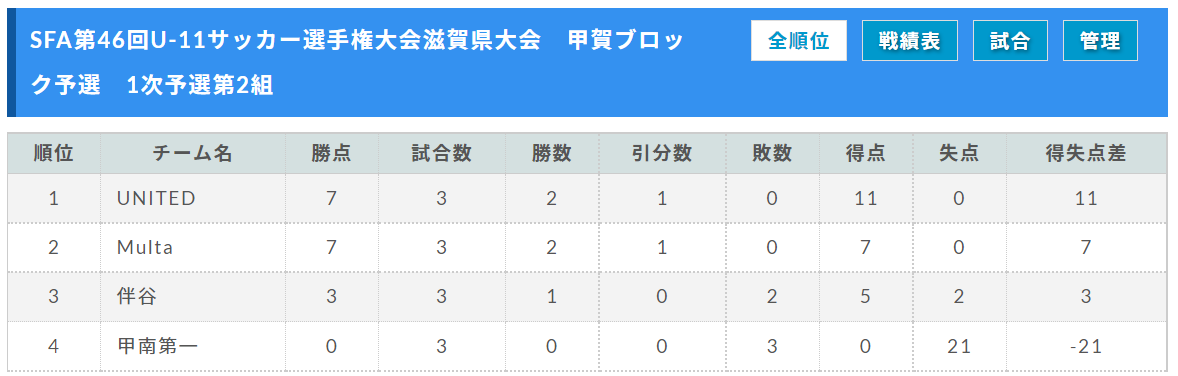The width and height of the screenshot is (1178, 376).
Task: Click the 敗数 column header
Action: (x=772, y=154)
